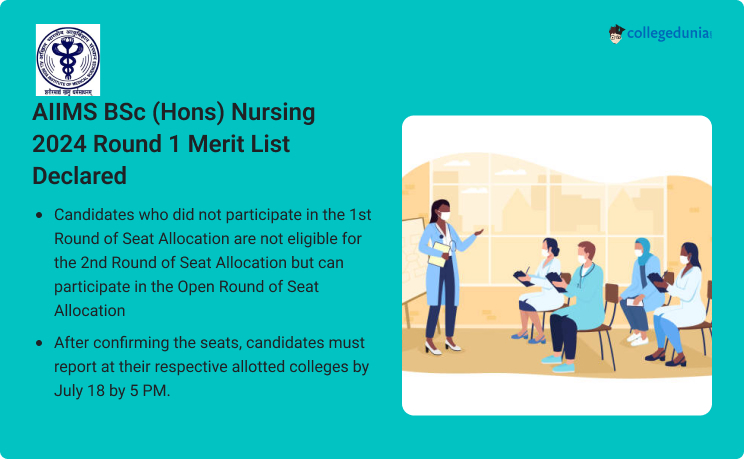Screen dimensions: 744x459
Task: Select the headline AIIMS BSc (Hons) Nursing
Action: 174,112
